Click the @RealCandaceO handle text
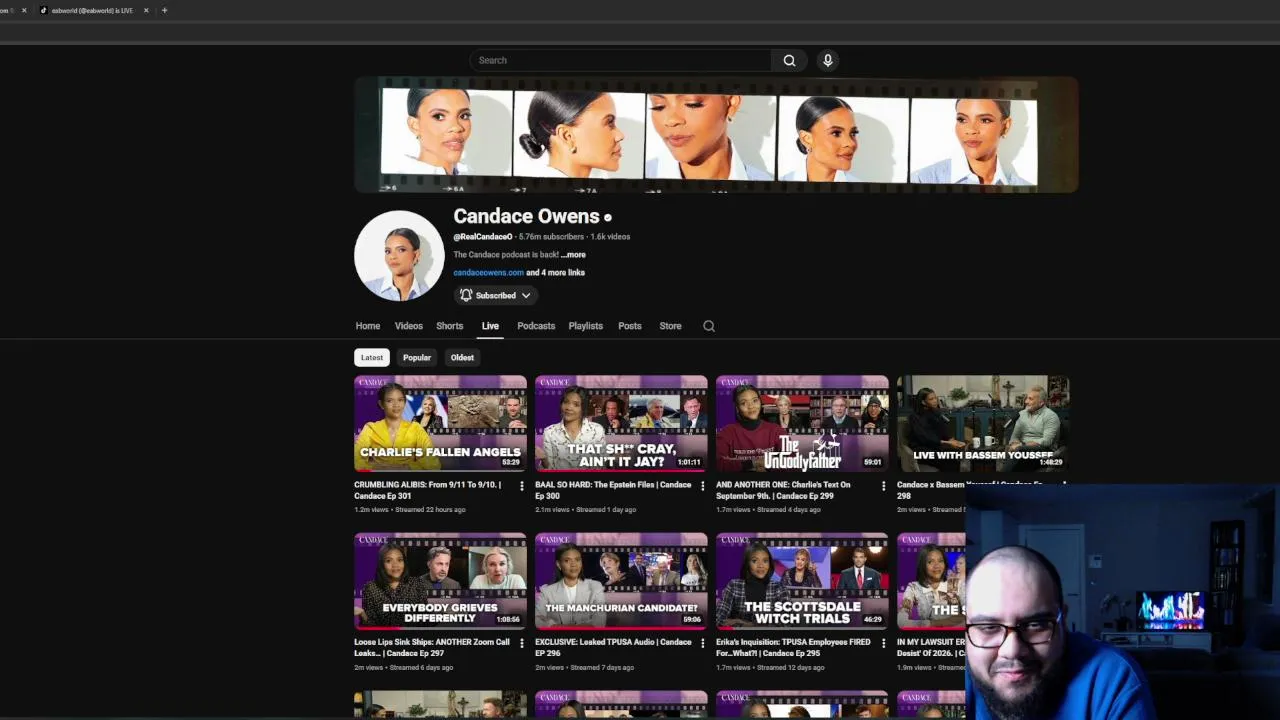Image resolution: width=1280 pixels, height=720 pixels. click(x=483, y=237)
